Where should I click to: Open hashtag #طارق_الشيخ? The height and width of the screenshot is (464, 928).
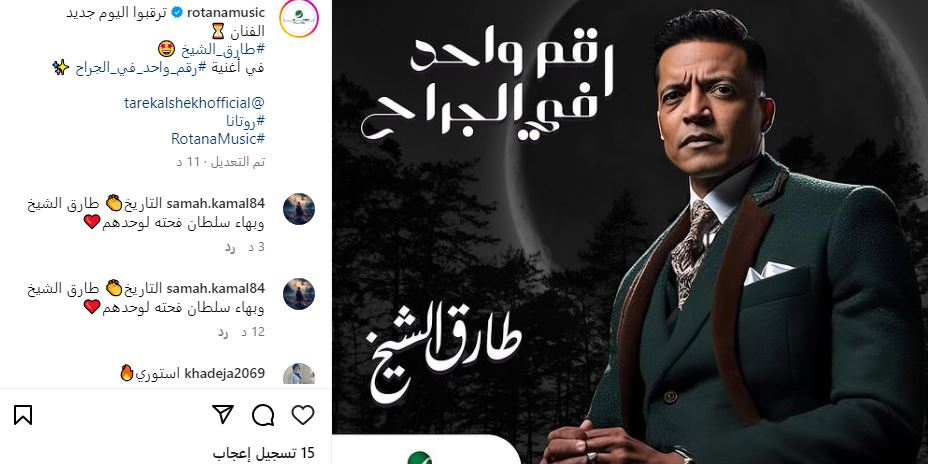click(223, 49)
